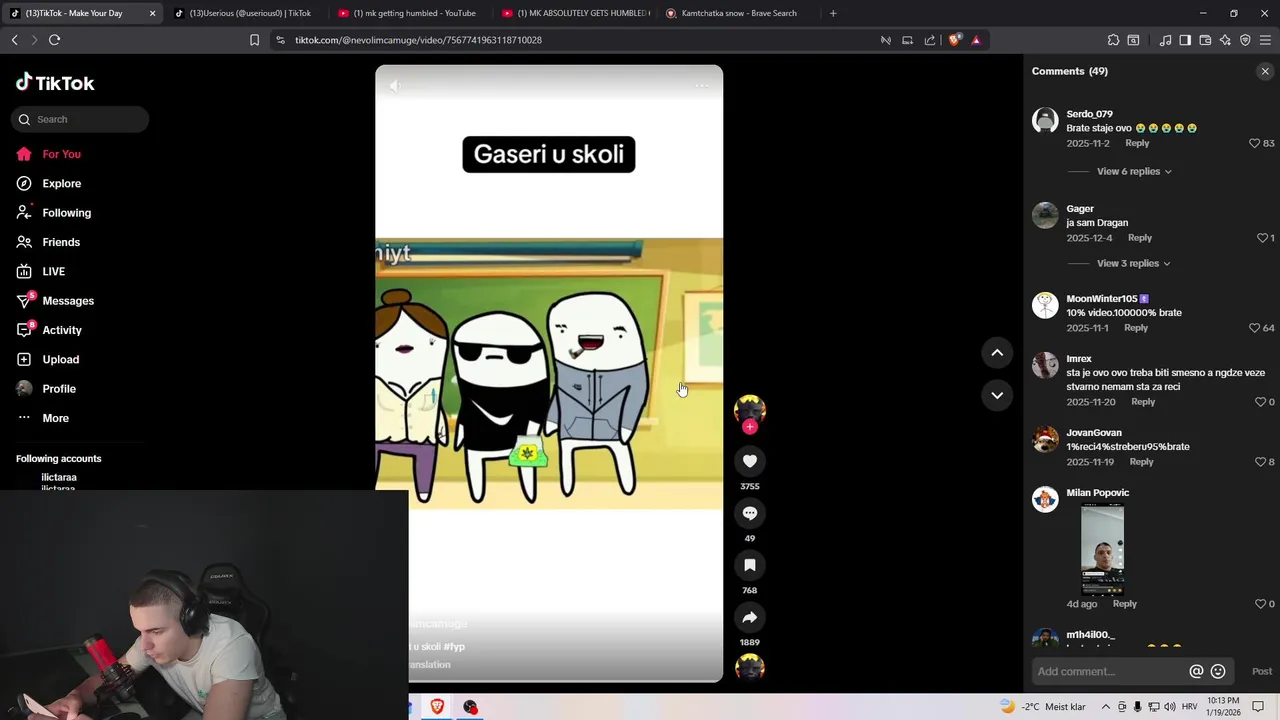Share the video with the arrow icon
This screenshot has width=1280, height=720.
click(x=750, y=617)
